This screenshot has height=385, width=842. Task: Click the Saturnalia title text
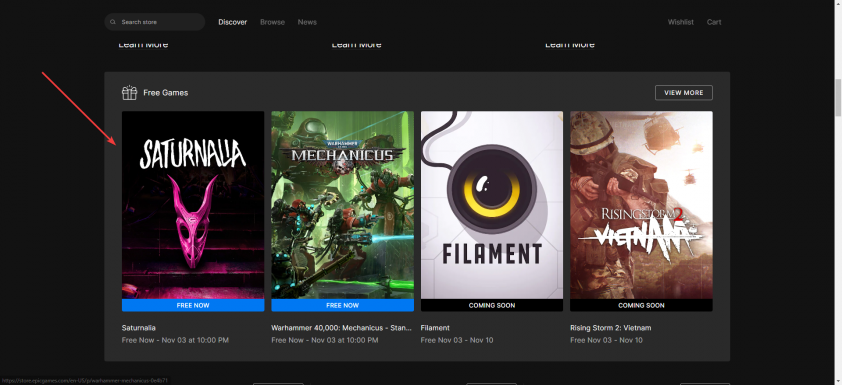139,328
